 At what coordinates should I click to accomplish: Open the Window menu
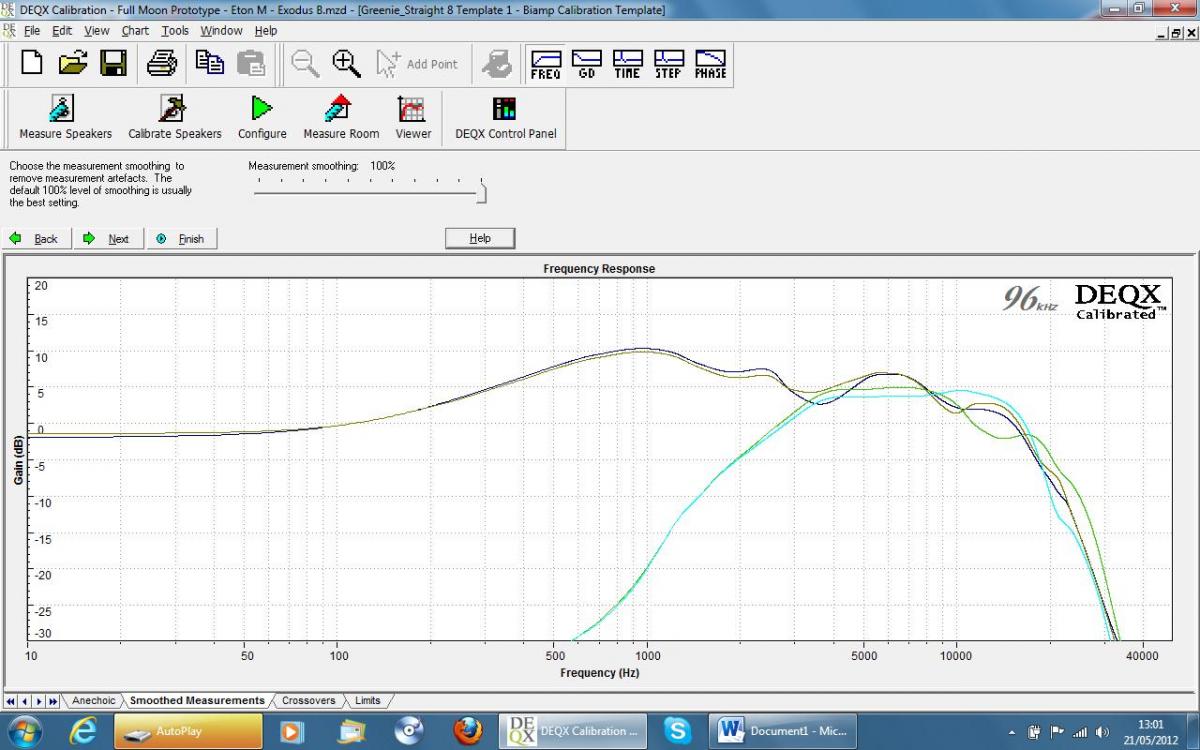coord(221,31)
